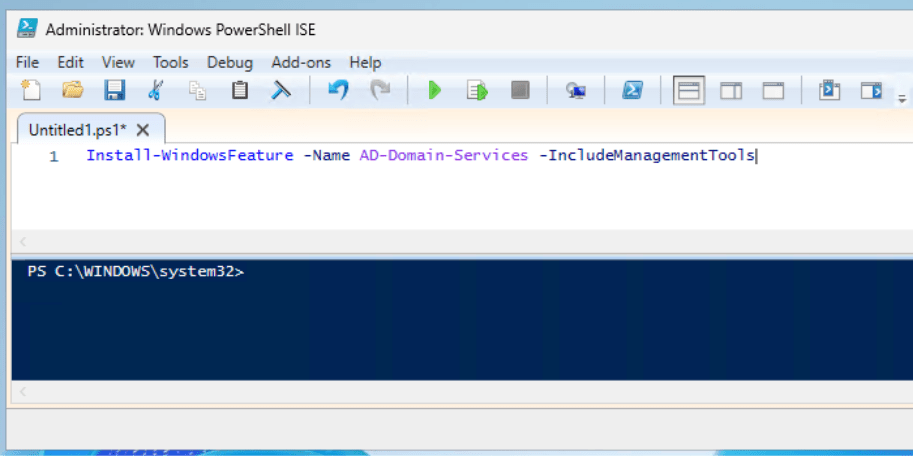Click the Paste clipboard icon
Screen dimensions: 913x456
240,91
